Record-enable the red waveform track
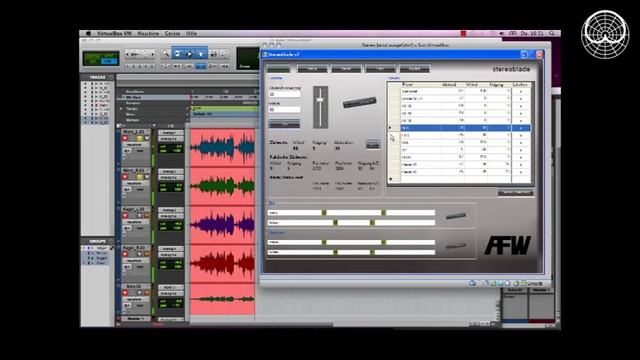 (x=125, y=254)
